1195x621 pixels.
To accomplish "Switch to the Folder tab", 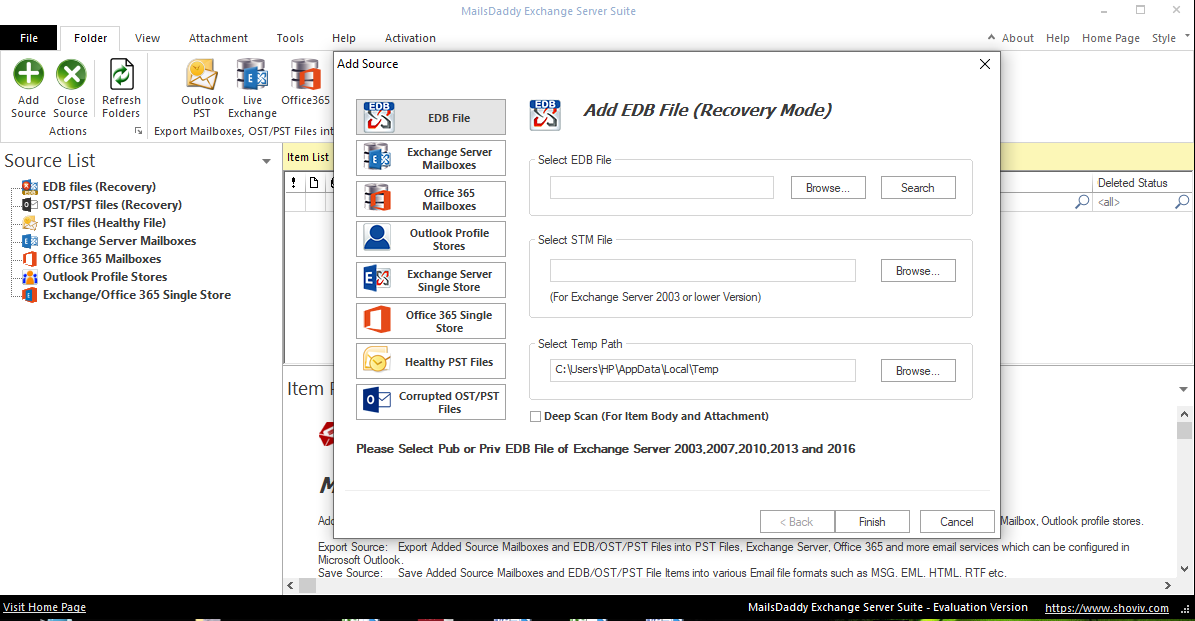I will (90, 38).
